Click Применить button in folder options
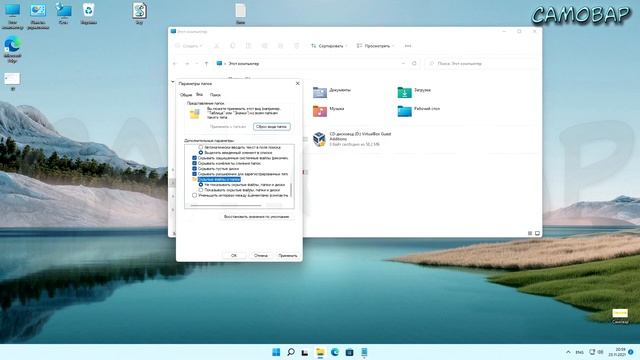Screen dimensions: 640x360 (x=288, y=256)
